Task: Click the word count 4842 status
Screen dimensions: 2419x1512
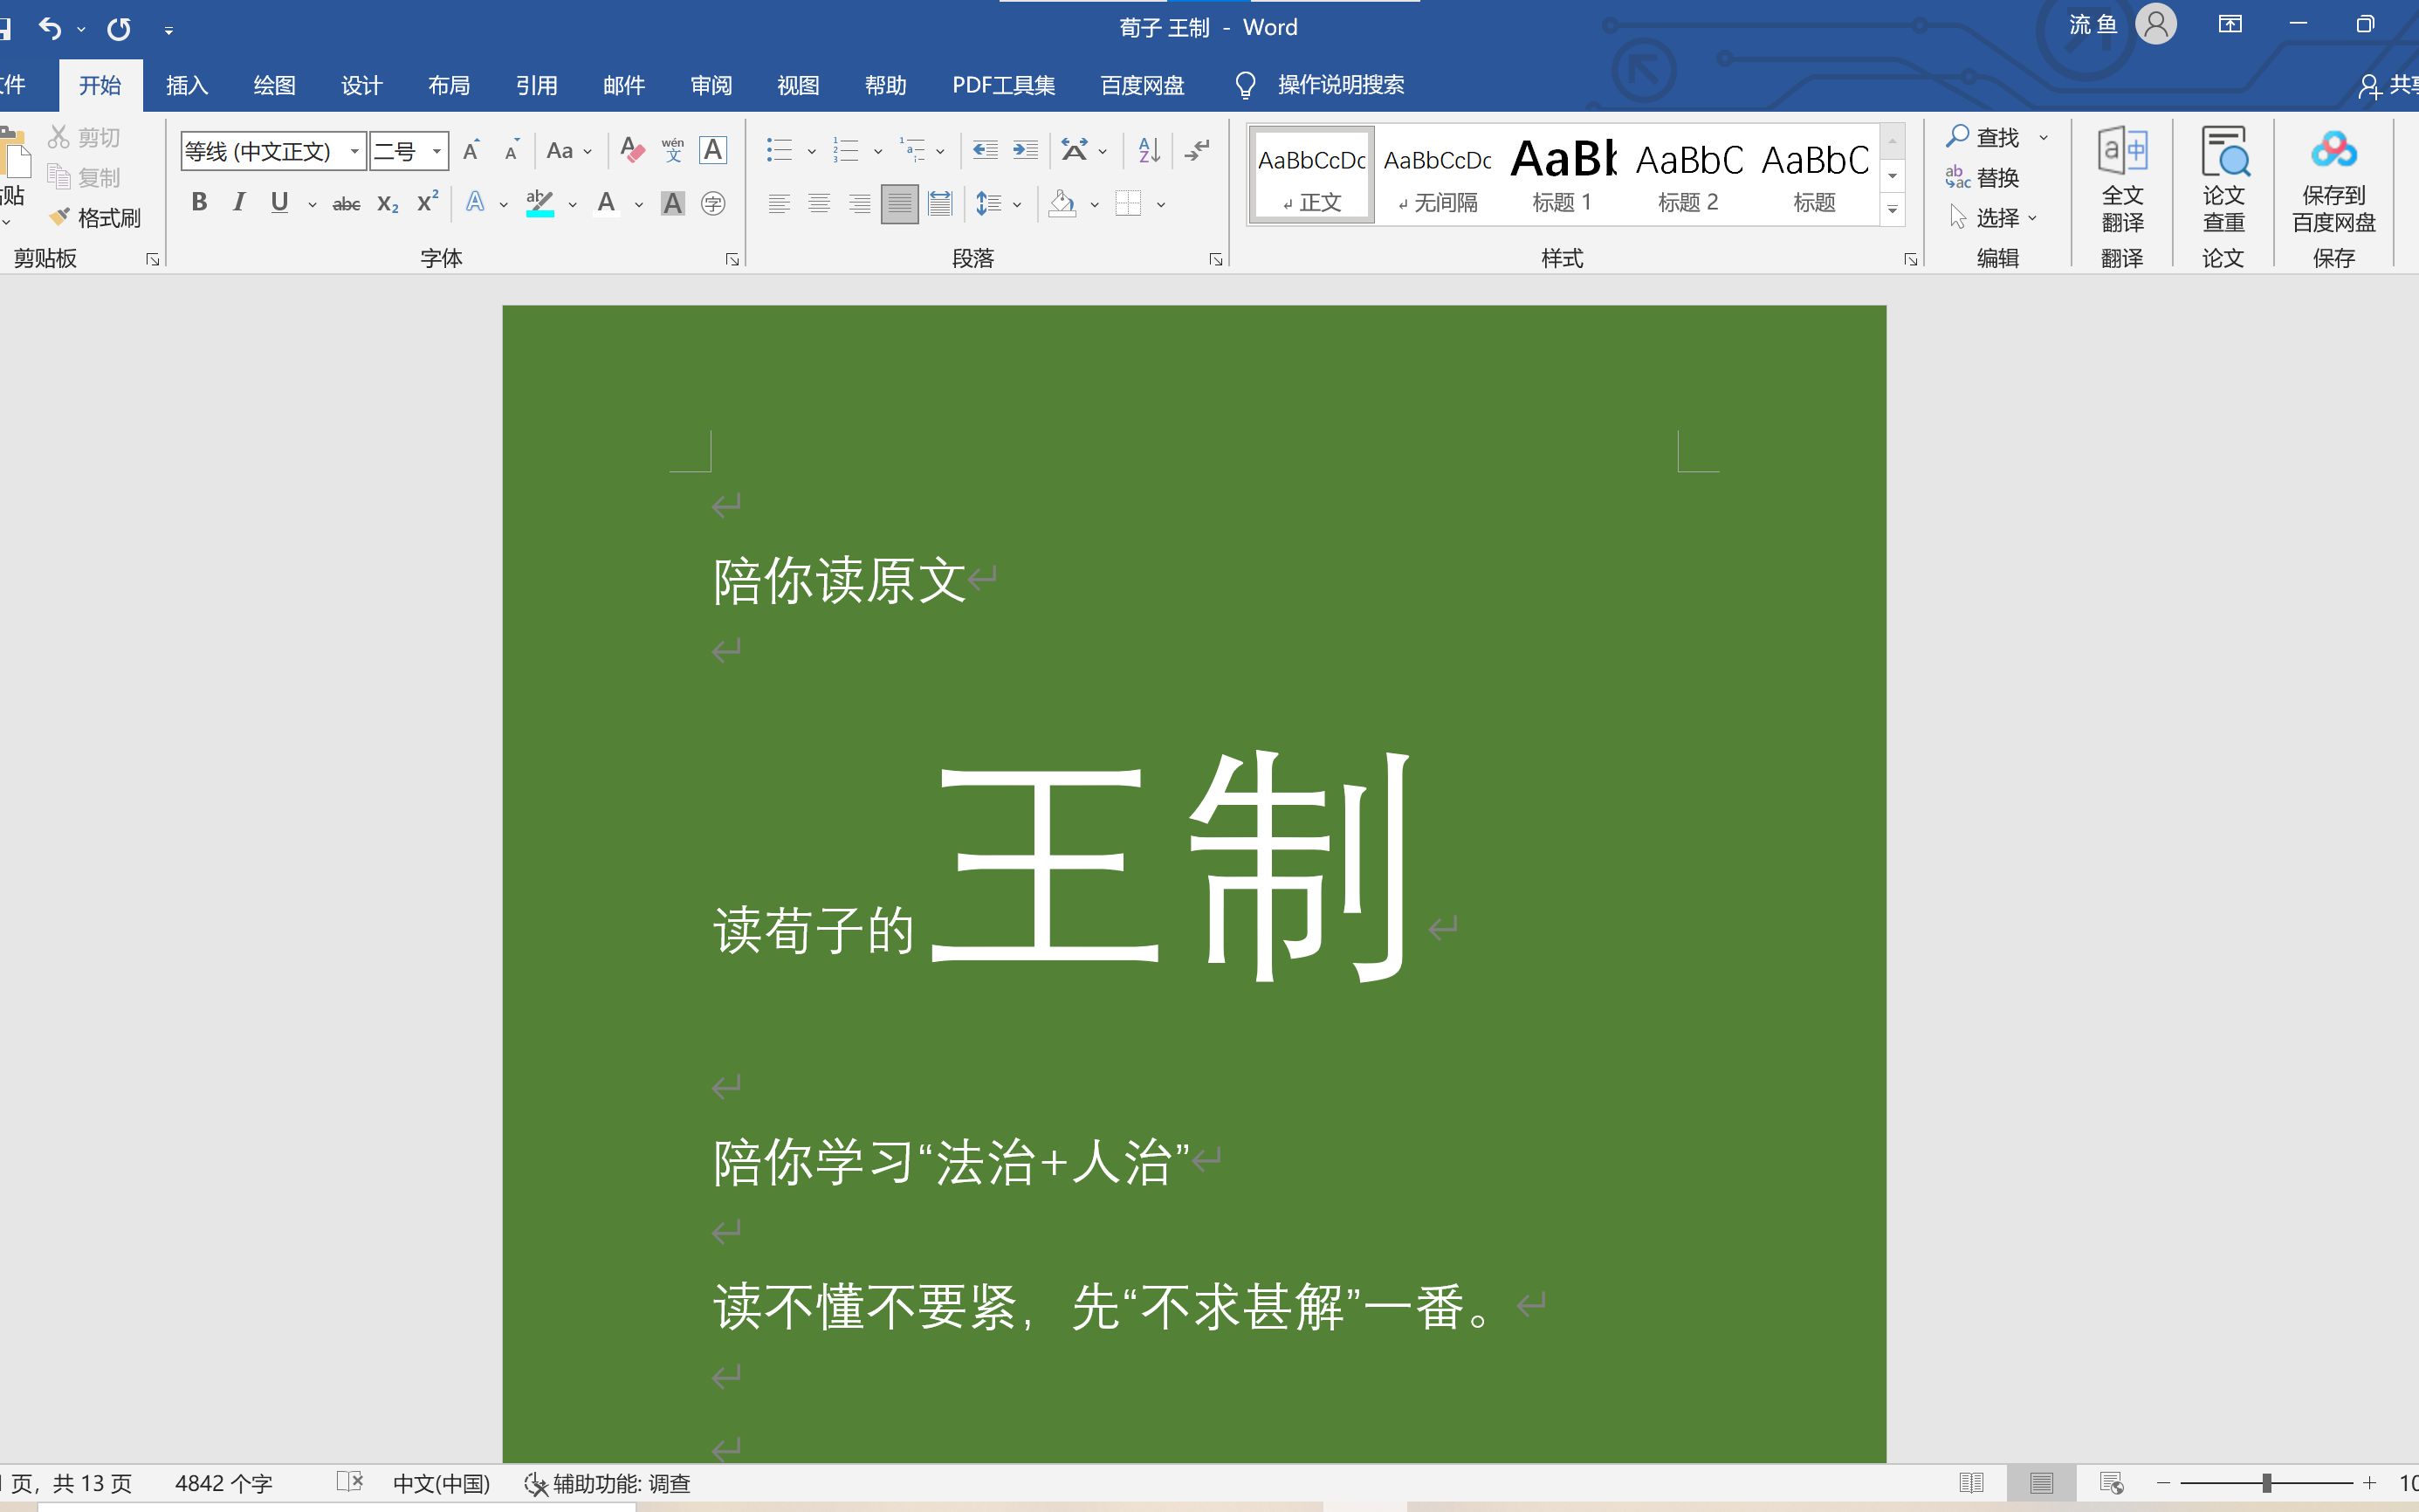Action: pyautogui.click(x=224, y=1483)
